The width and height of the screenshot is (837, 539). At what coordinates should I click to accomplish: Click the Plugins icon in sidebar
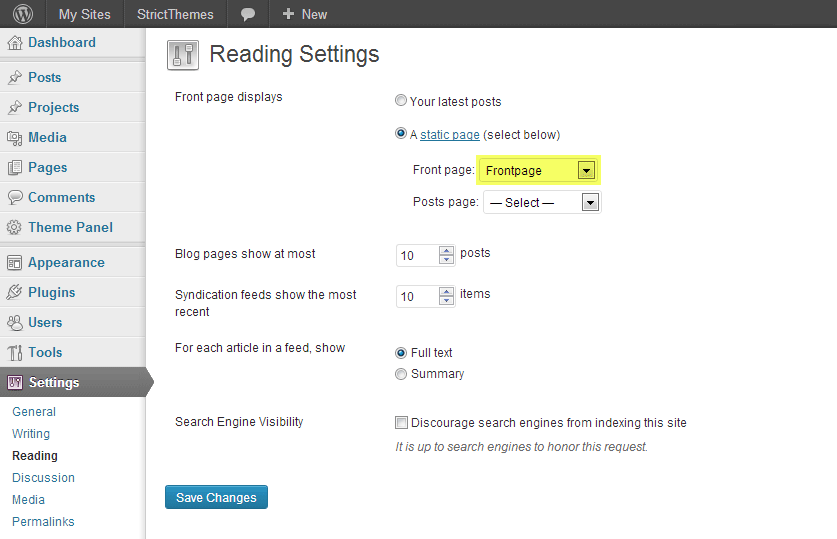pyautogui.click(x=15, y=293)
